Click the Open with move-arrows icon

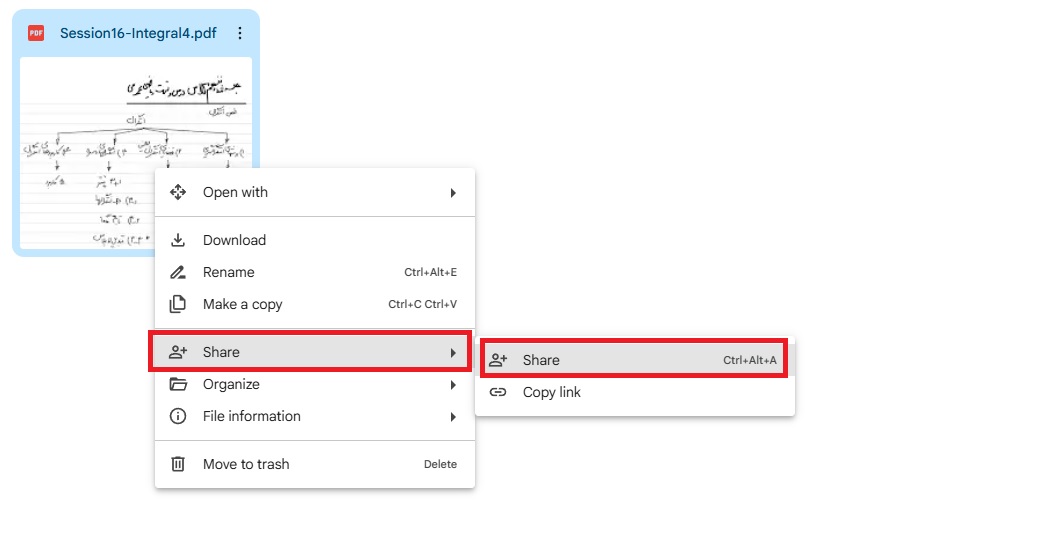coord(178,192)
